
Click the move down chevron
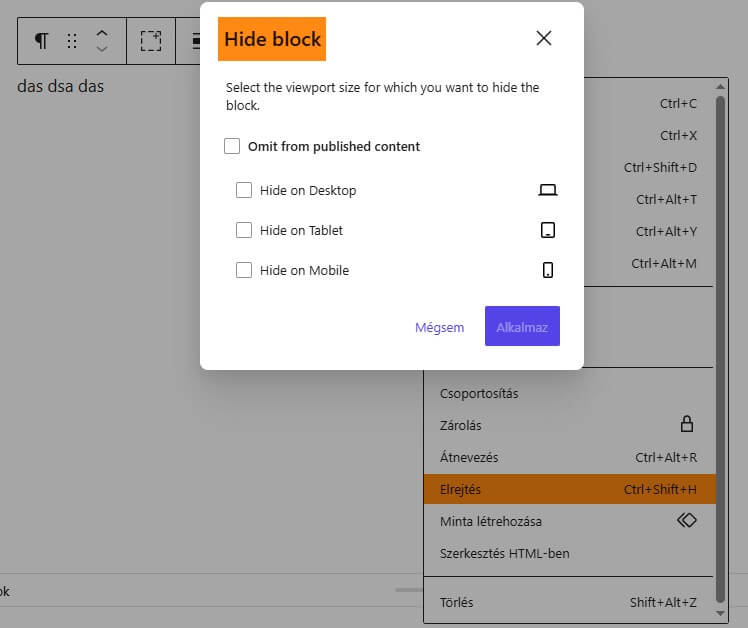102,49
